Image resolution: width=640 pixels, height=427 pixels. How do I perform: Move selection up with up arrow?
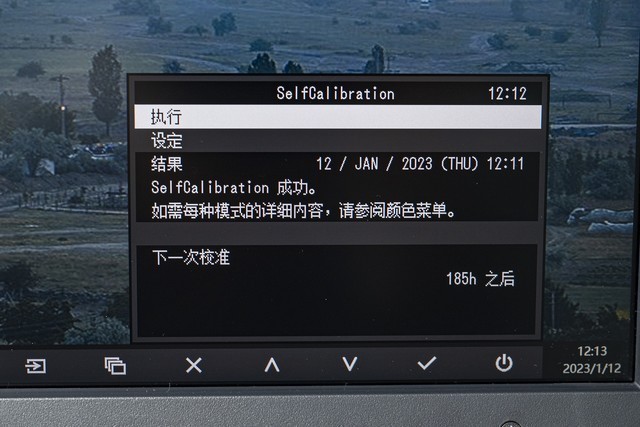pos(272,365)
